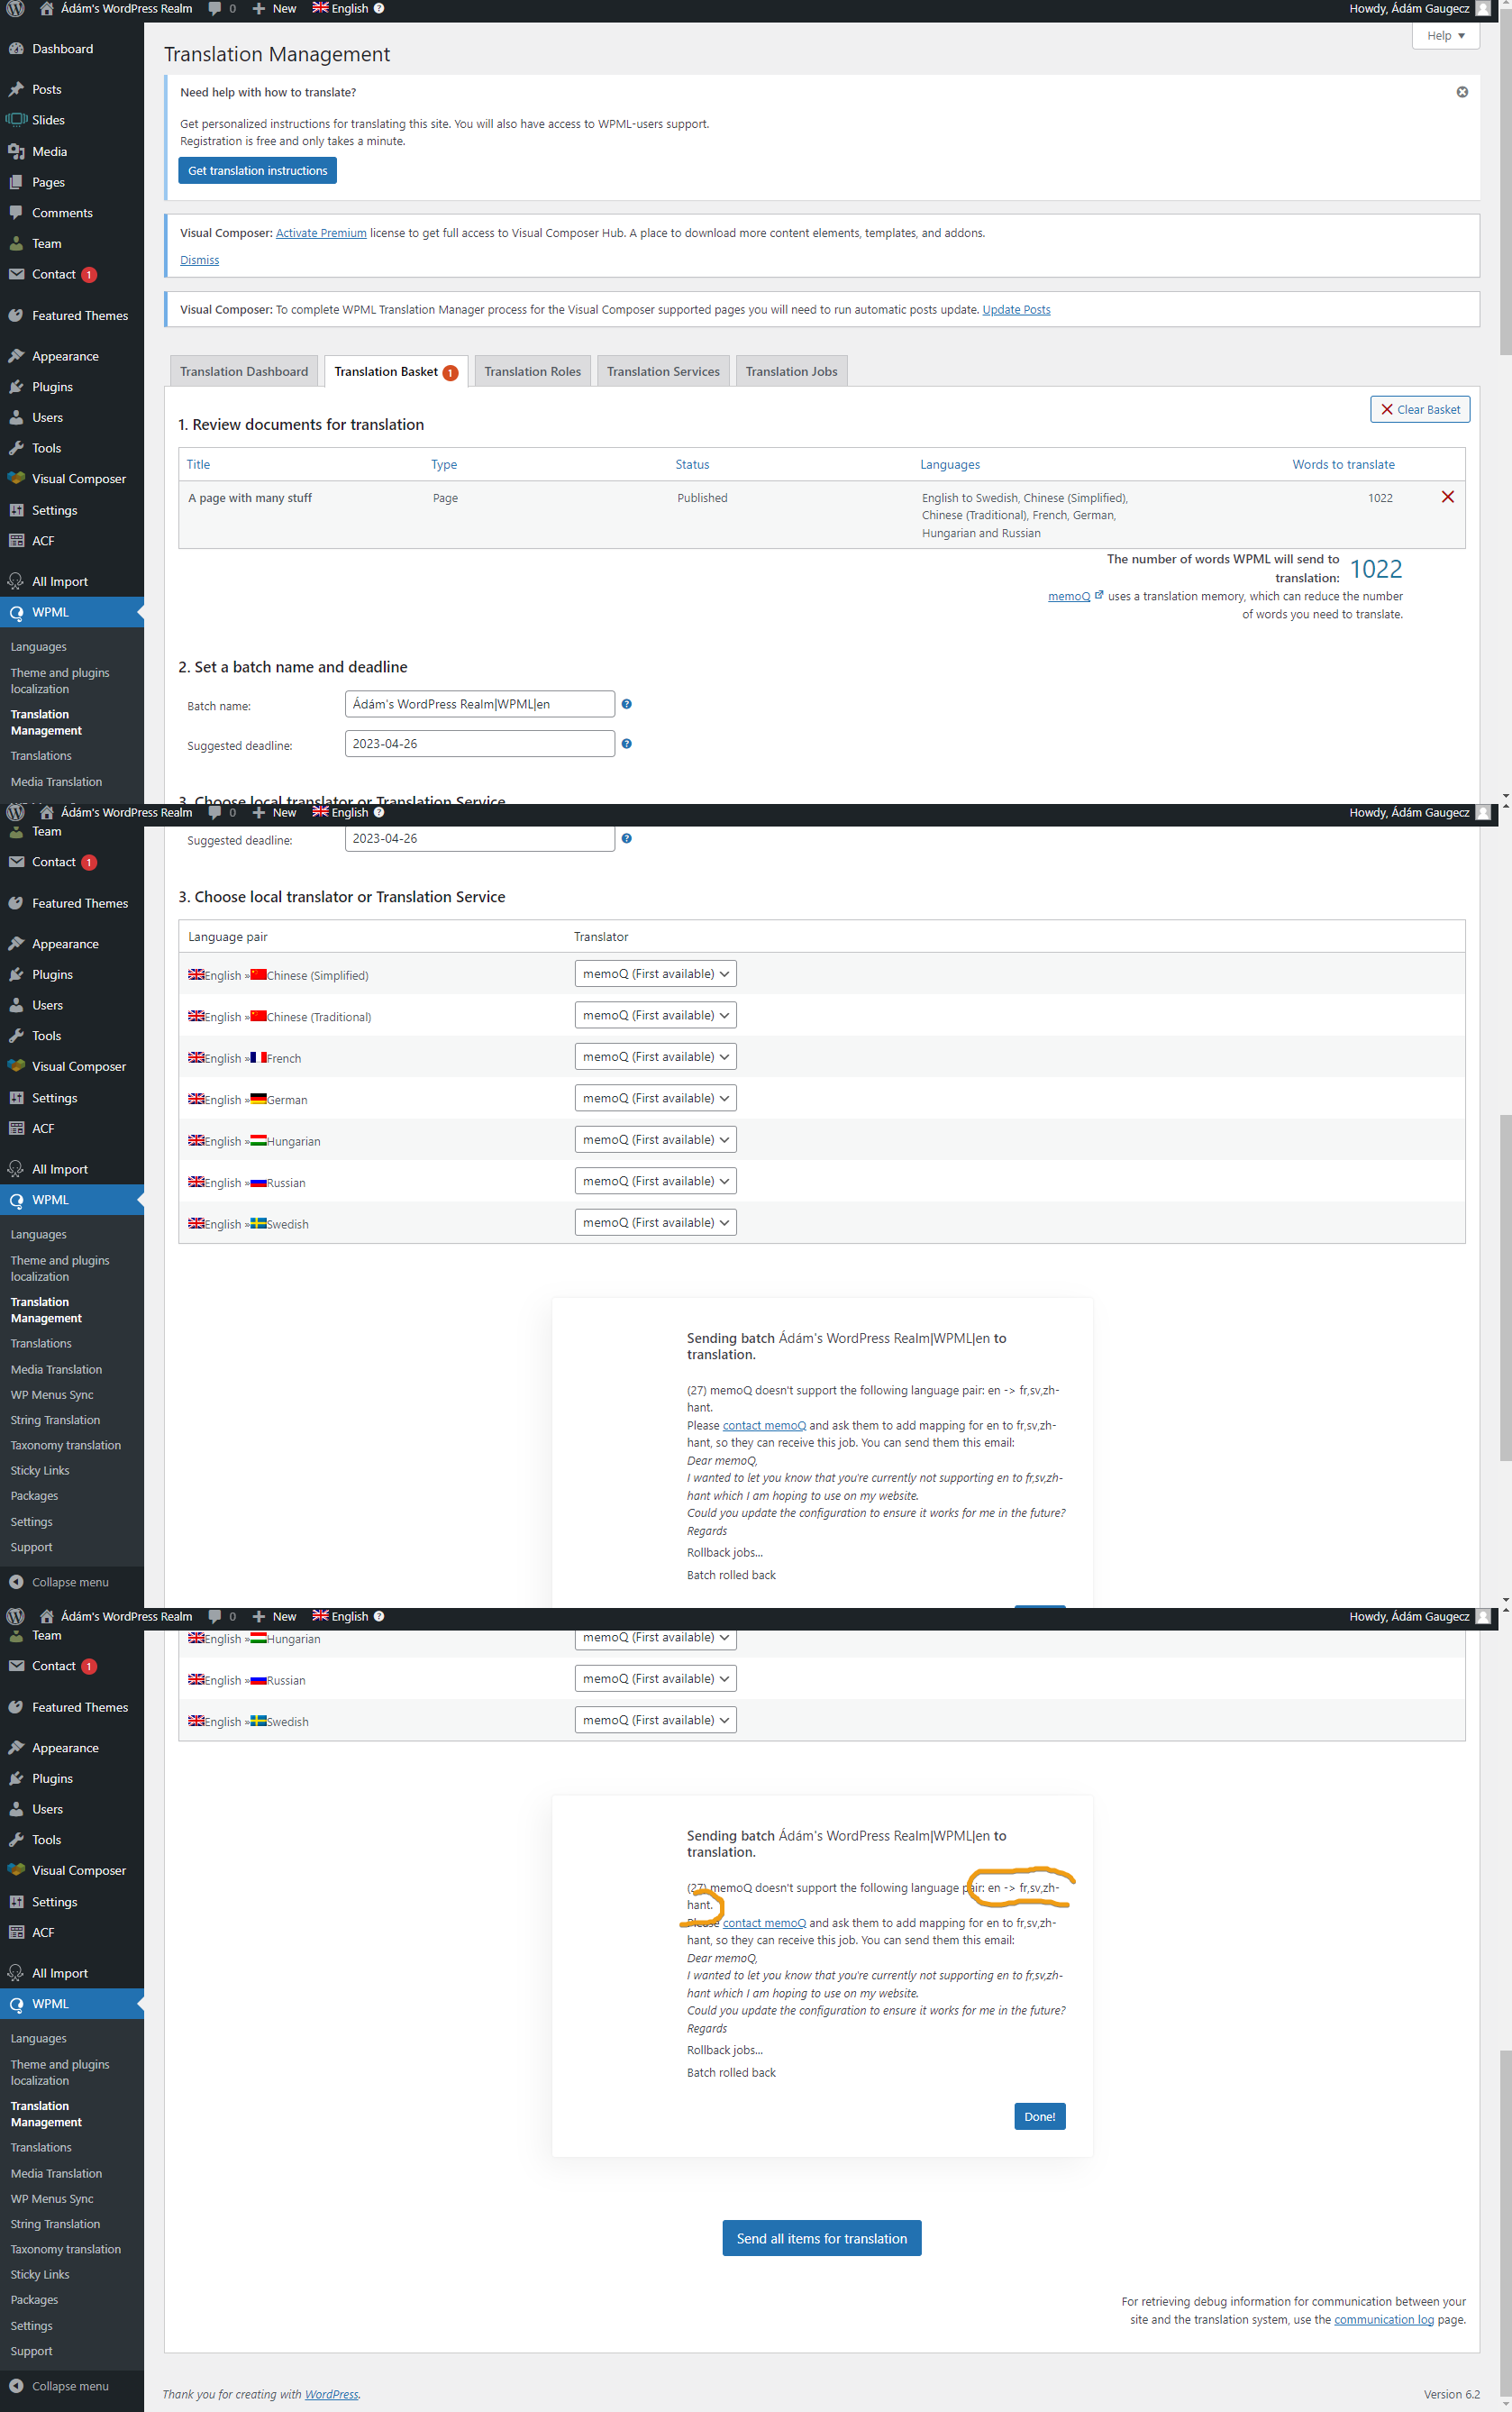Click the Batch name input field

pyautogui.click(x=480, y=704)
